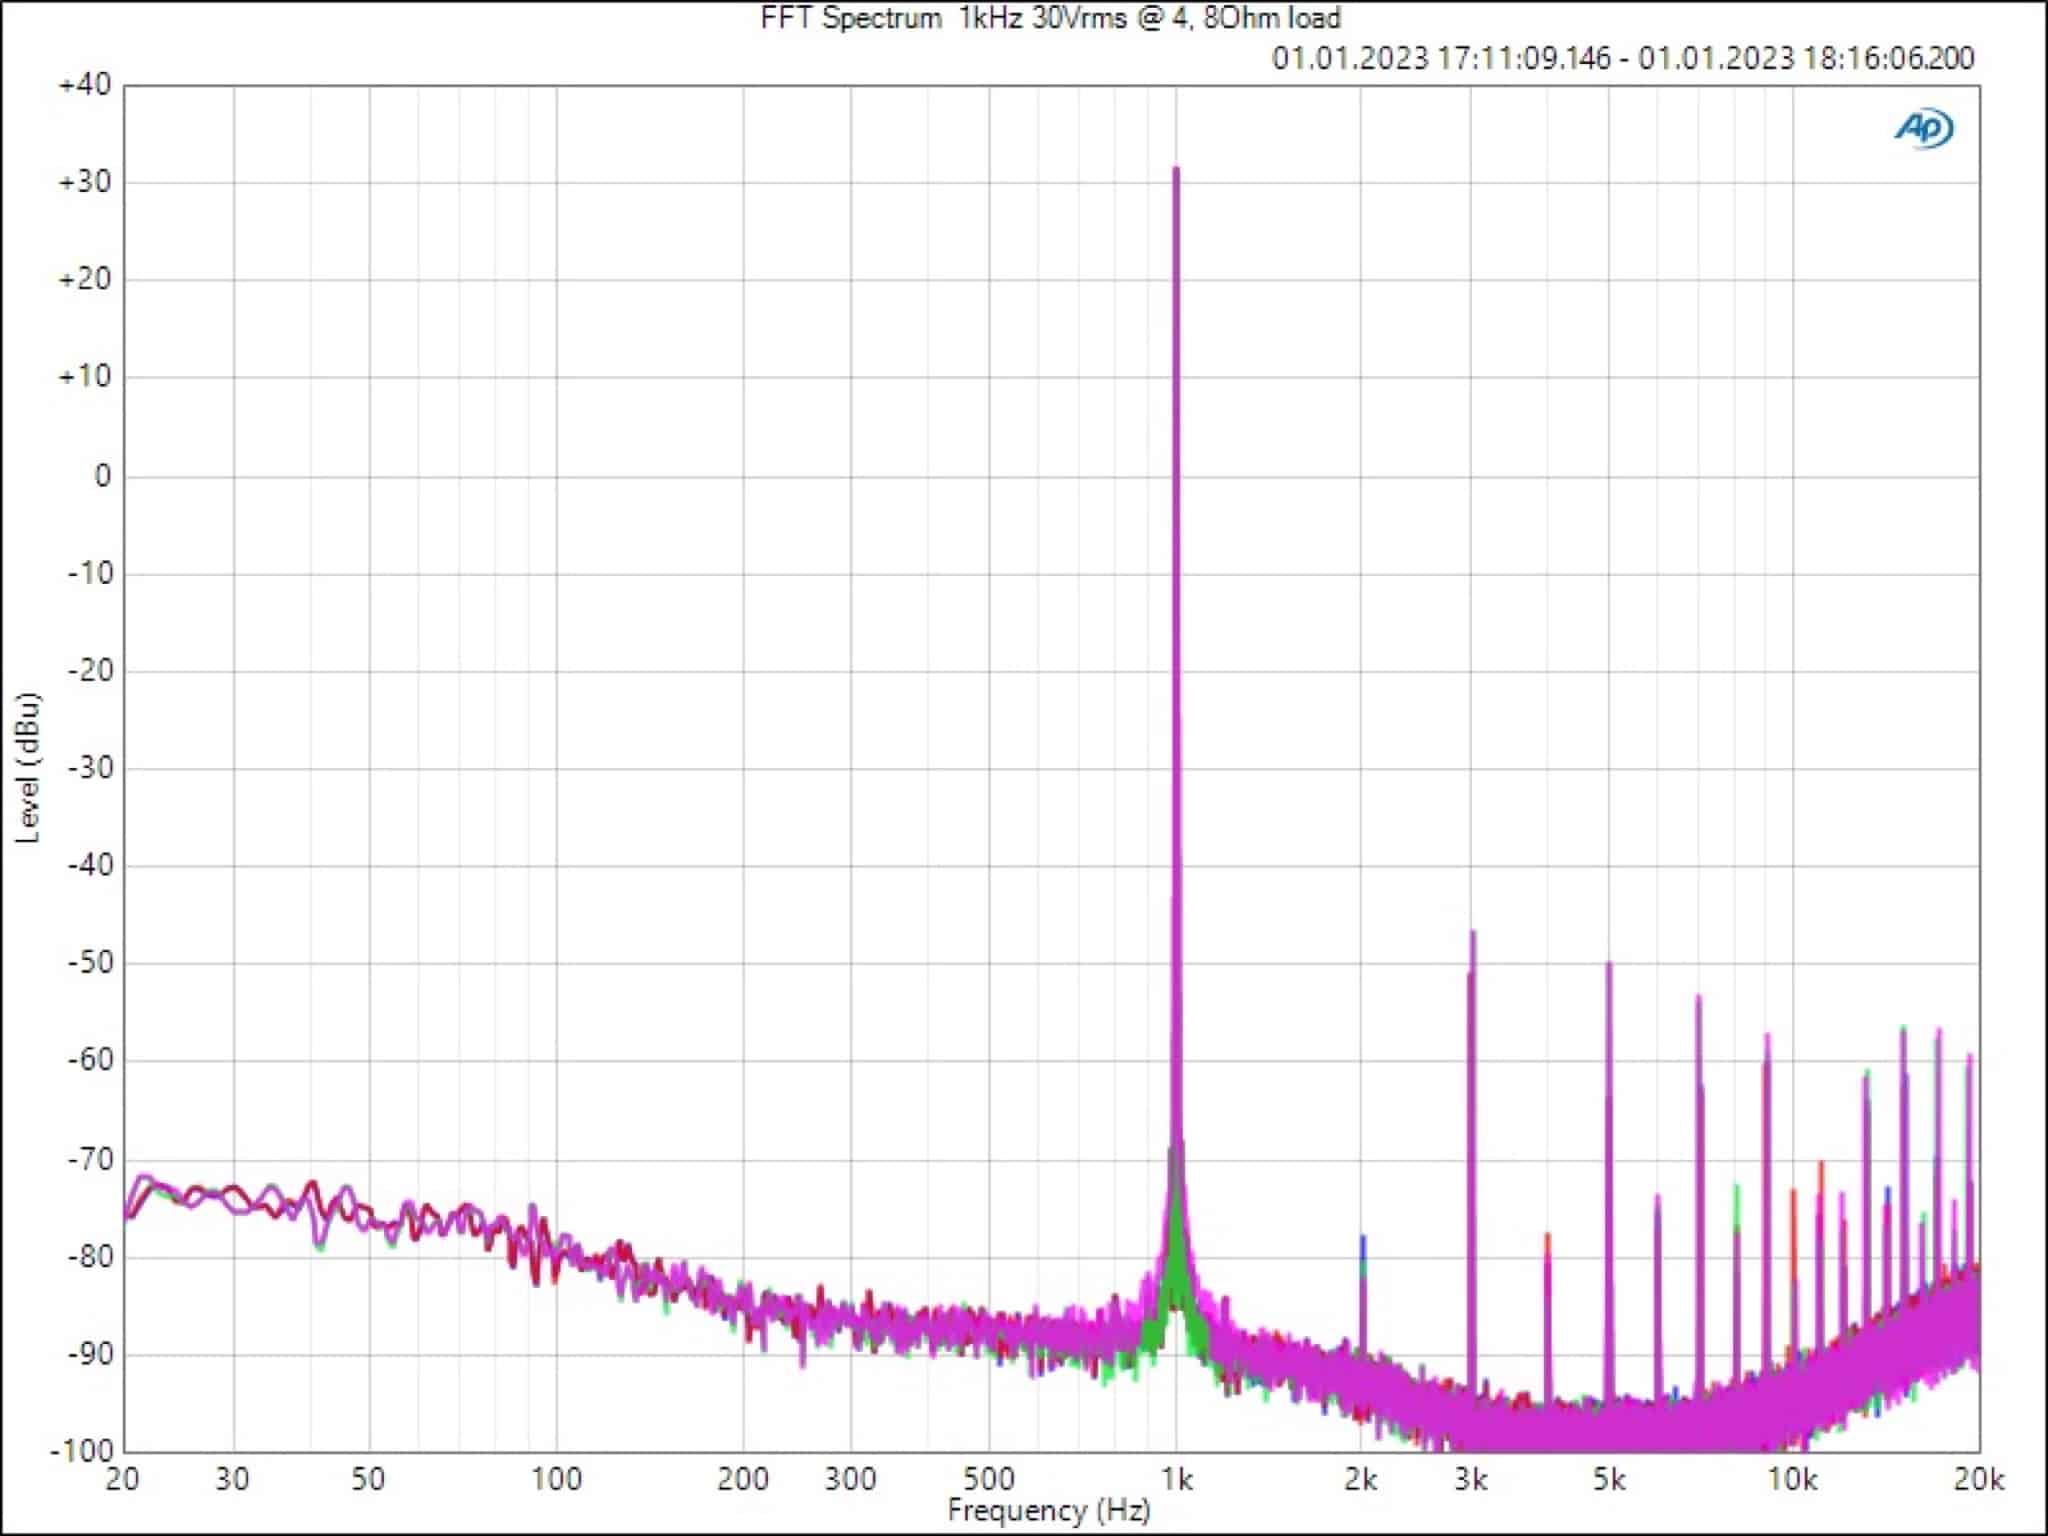Click the Frequency (Hz) axis label
Viewport: 2048px width, 1536px height.
pyautogui.click(x=1048, y=1510)
